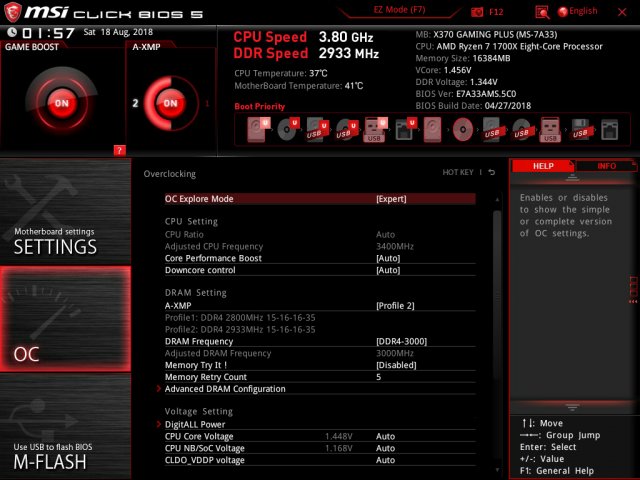Select the legacy CD/DVD disc boot icon
Viewport: 640px width, 480px height.
pyautogui.click(x=463, y=130)
